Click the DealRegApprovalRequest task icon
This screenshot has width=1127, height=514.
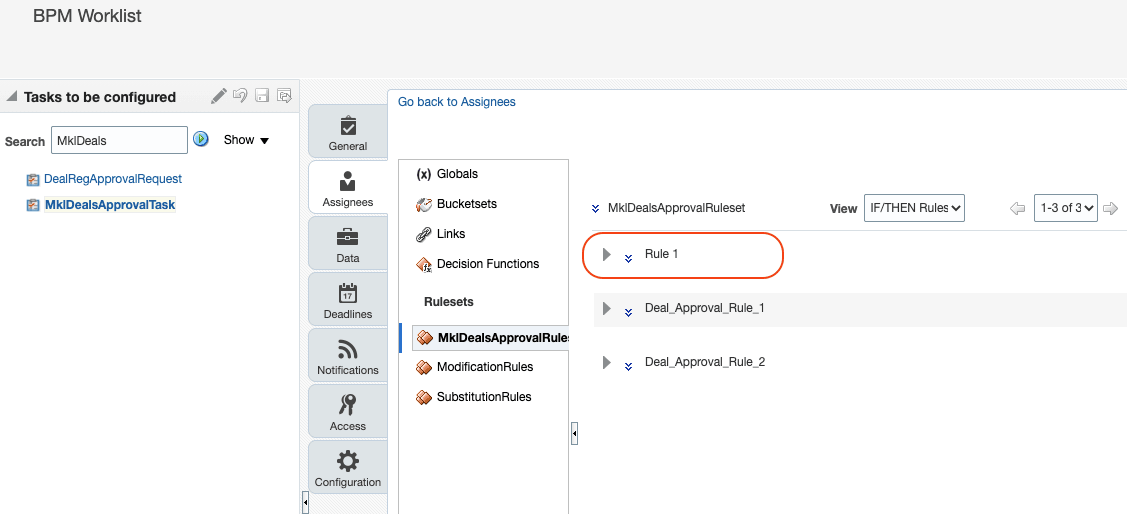pyautogui.click(x=33, y=180)
